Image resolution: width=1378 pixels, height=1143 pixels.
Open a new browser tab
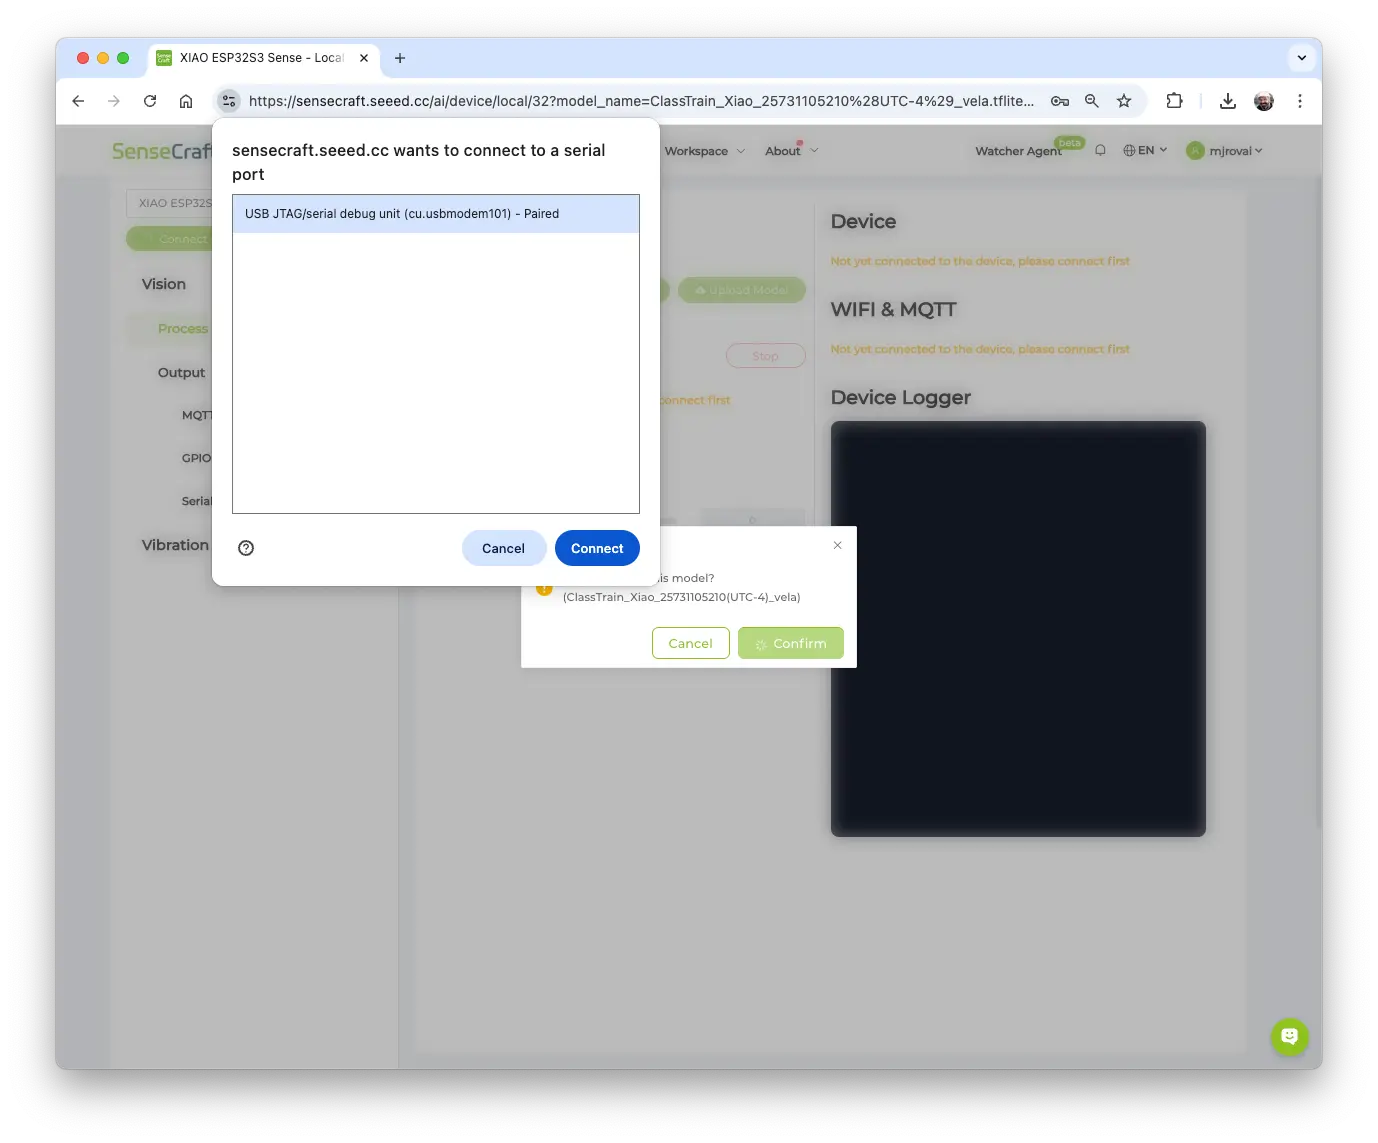(x=400, y=58)
